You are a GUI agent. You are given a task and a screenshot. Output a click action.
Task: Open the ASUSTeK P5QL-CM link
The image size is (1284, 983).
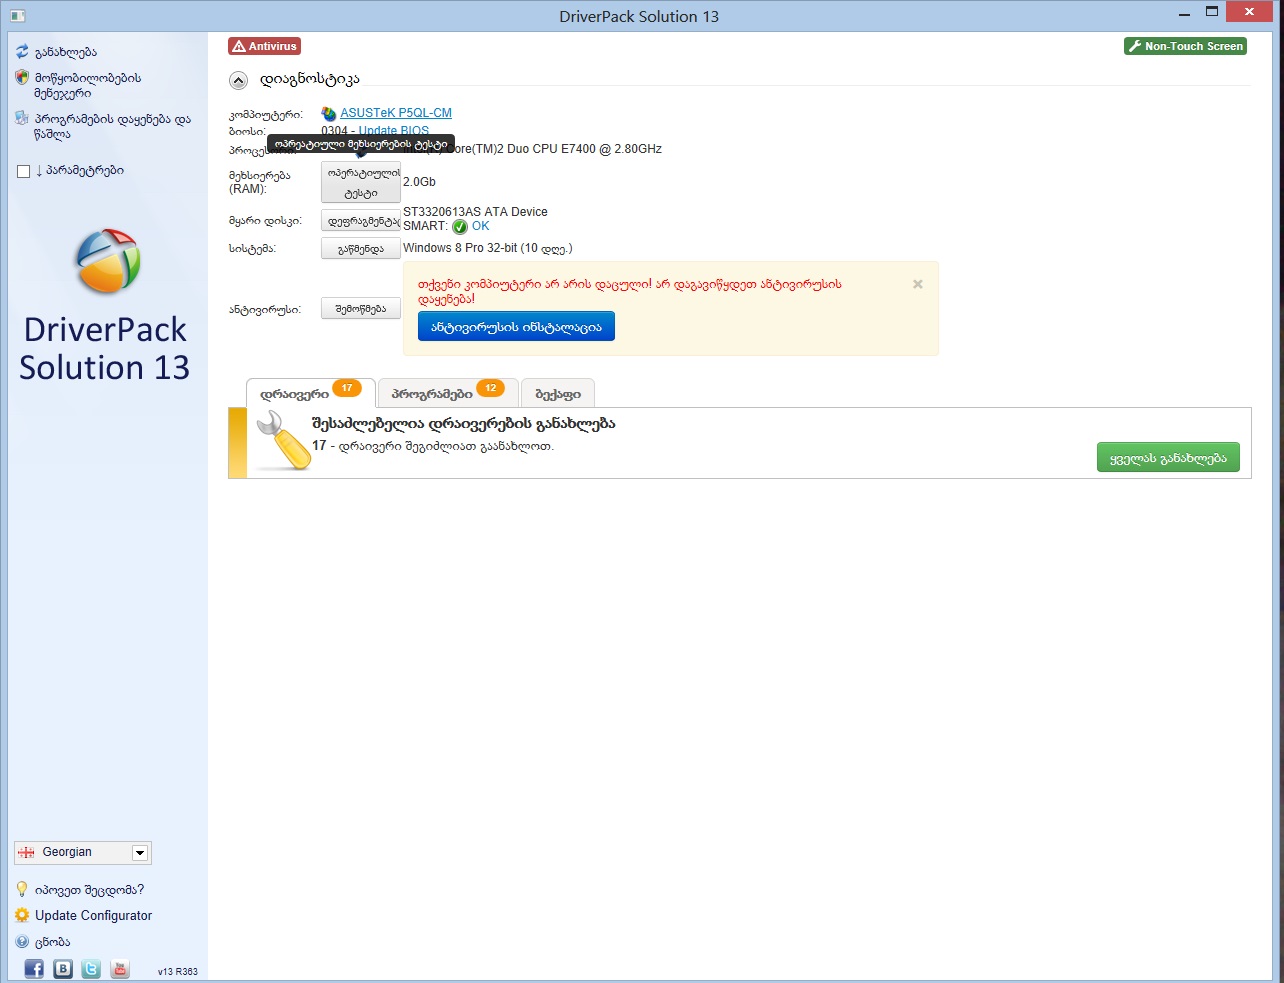coord(396,113)
